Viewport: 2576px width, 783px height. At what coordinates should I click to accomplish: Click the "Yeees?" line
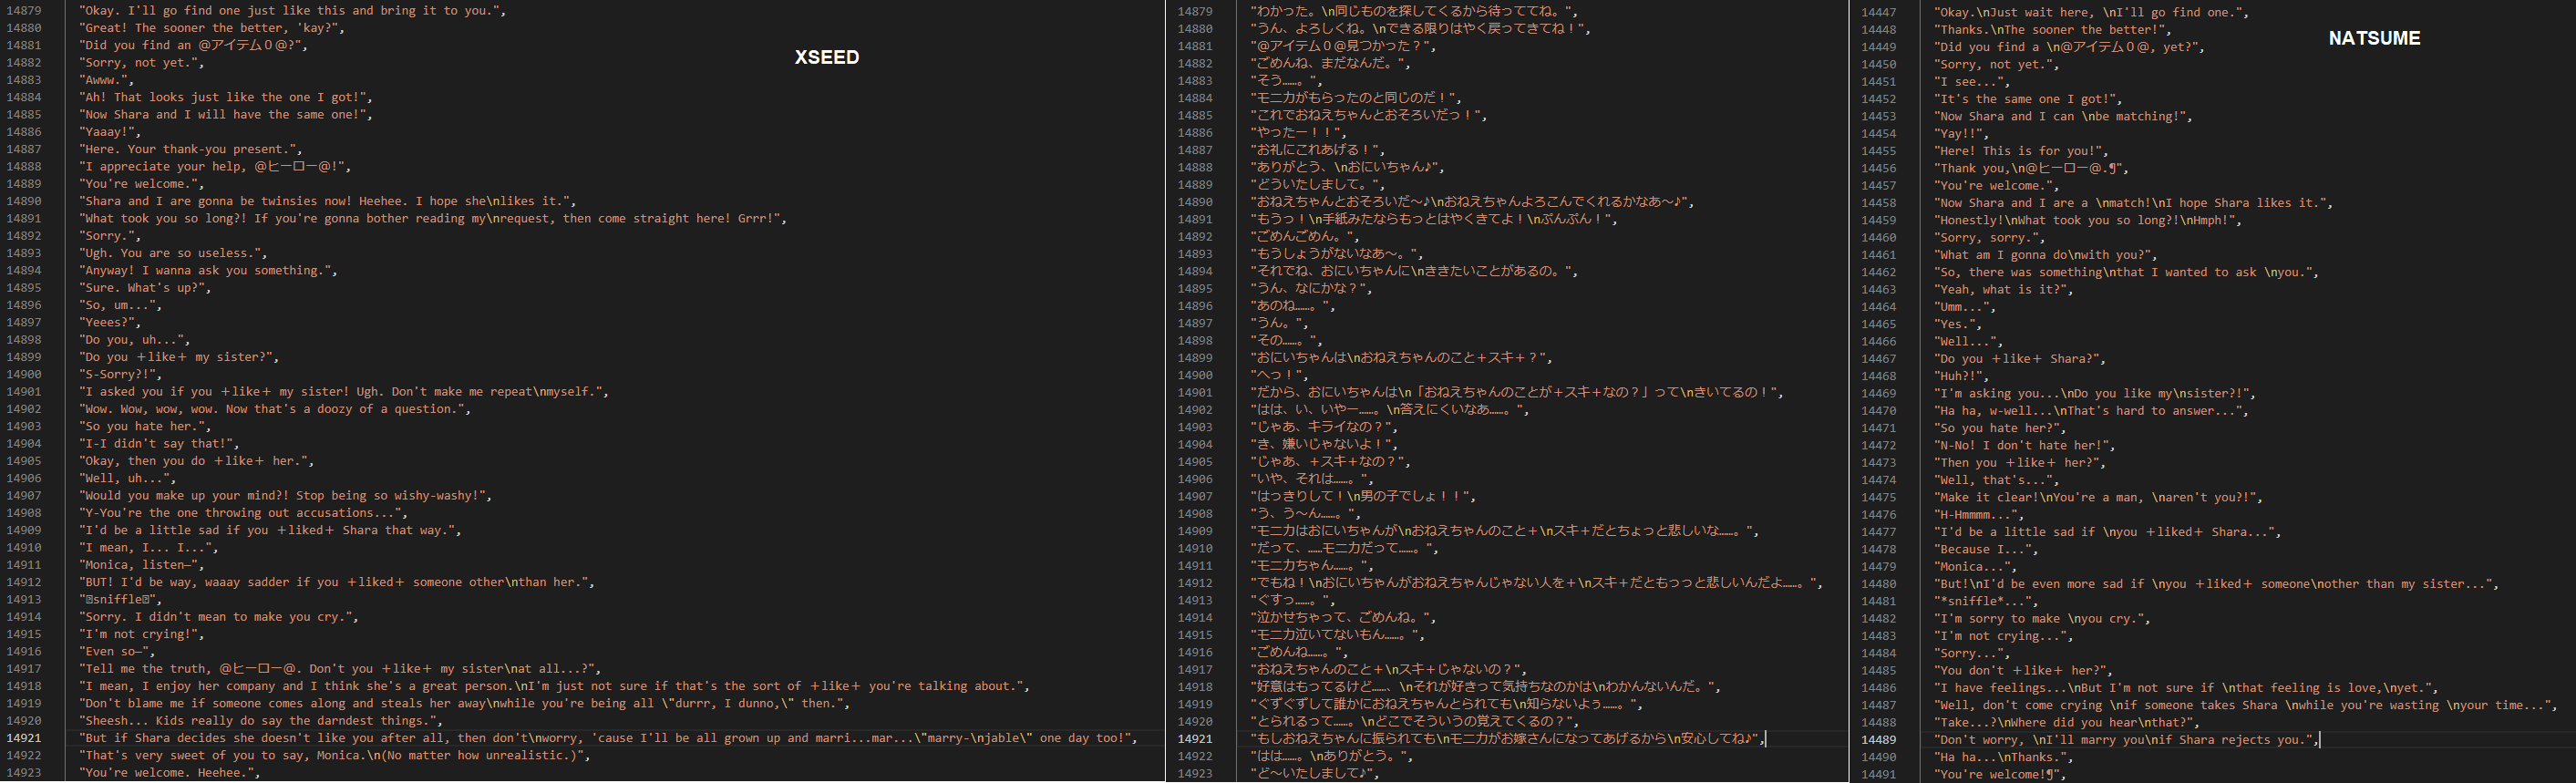click(110, 323)
